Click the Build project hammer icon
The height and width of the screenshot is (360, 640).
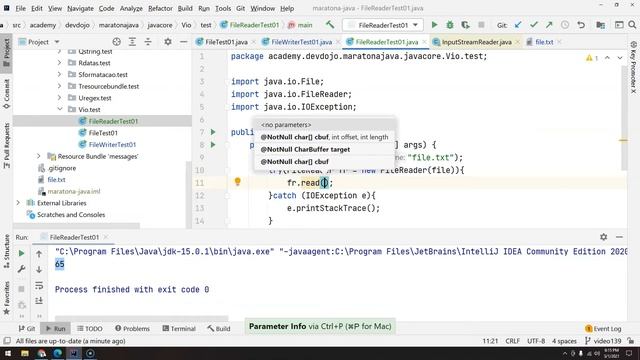330,25
